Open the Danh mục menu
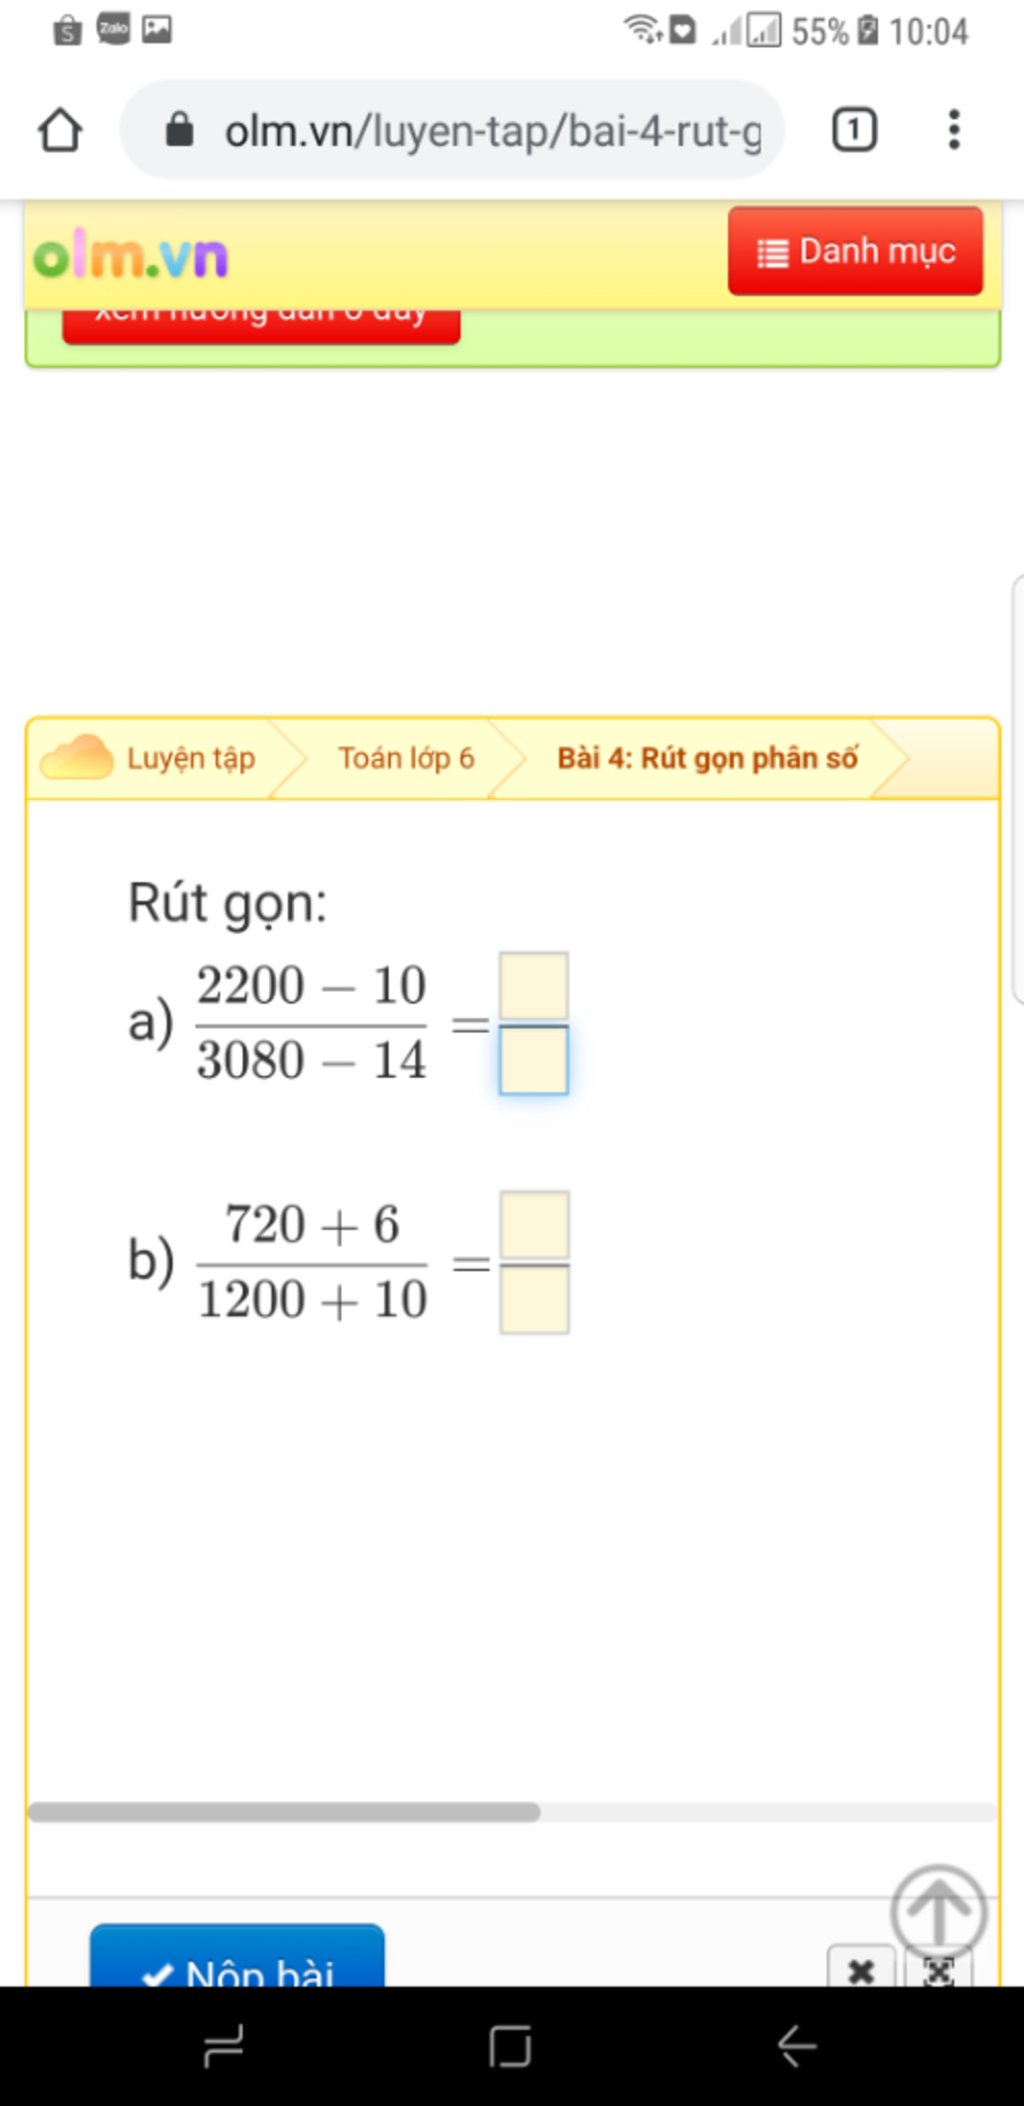 [856, 251]
